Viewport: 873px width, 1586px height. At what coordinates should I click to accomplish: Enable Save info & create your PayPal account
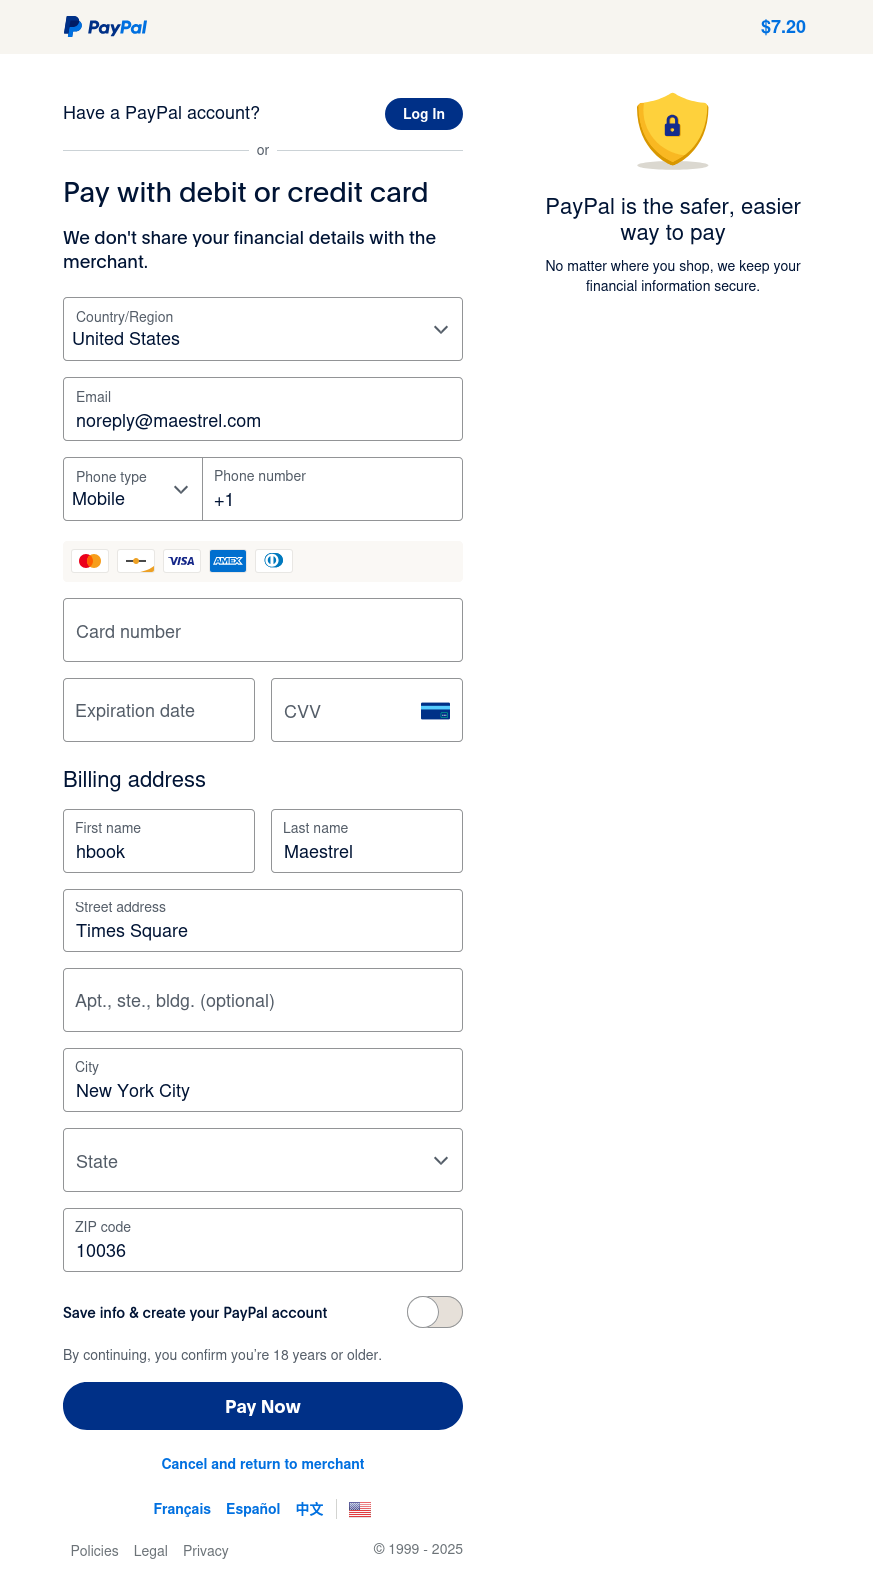[434, 1312]
